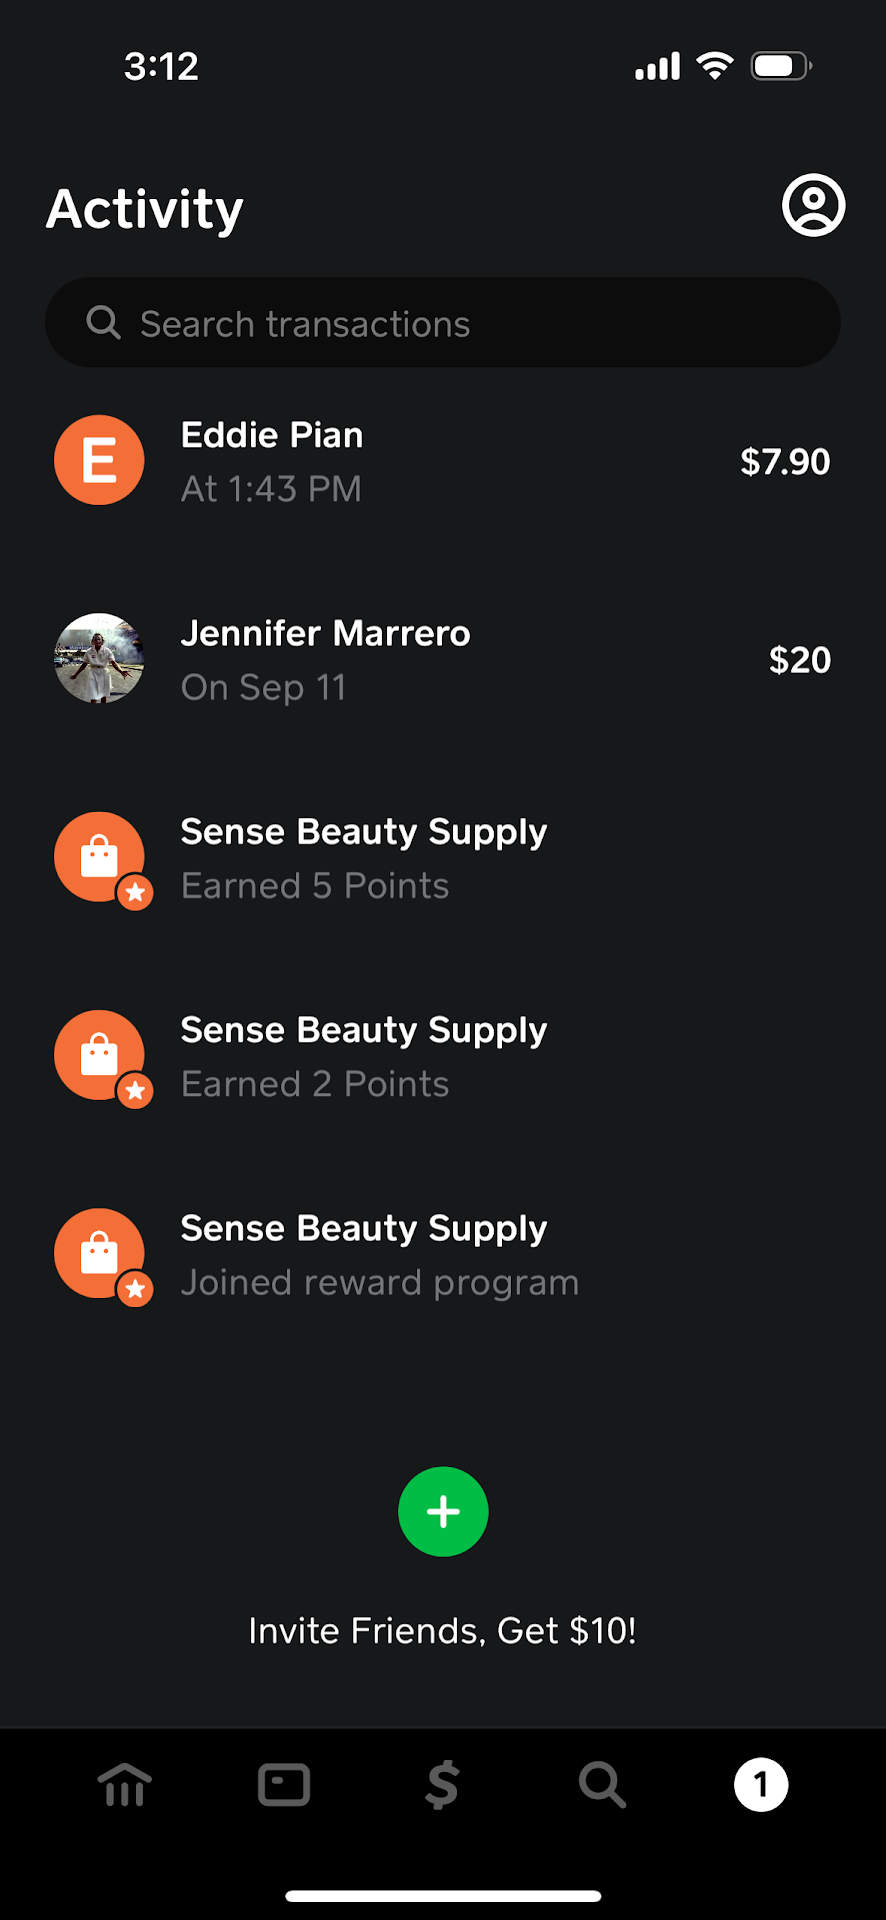This screenshot has width=886, height=1920.
Task: Switch to the Banking tab
Action: 125,1785
